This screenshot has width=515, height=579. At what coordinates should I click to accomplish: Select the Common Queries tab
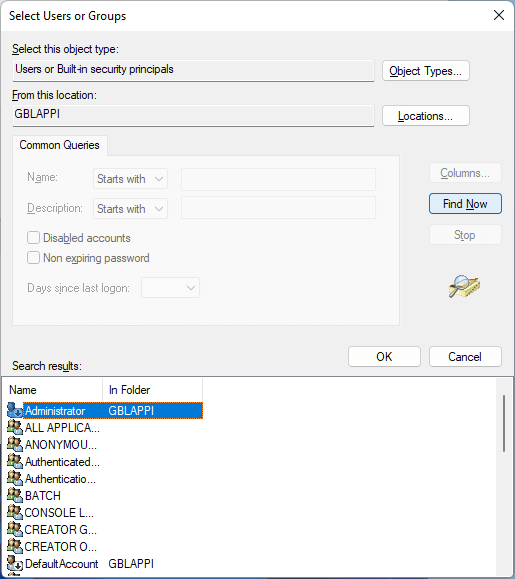tap(59, 145)
